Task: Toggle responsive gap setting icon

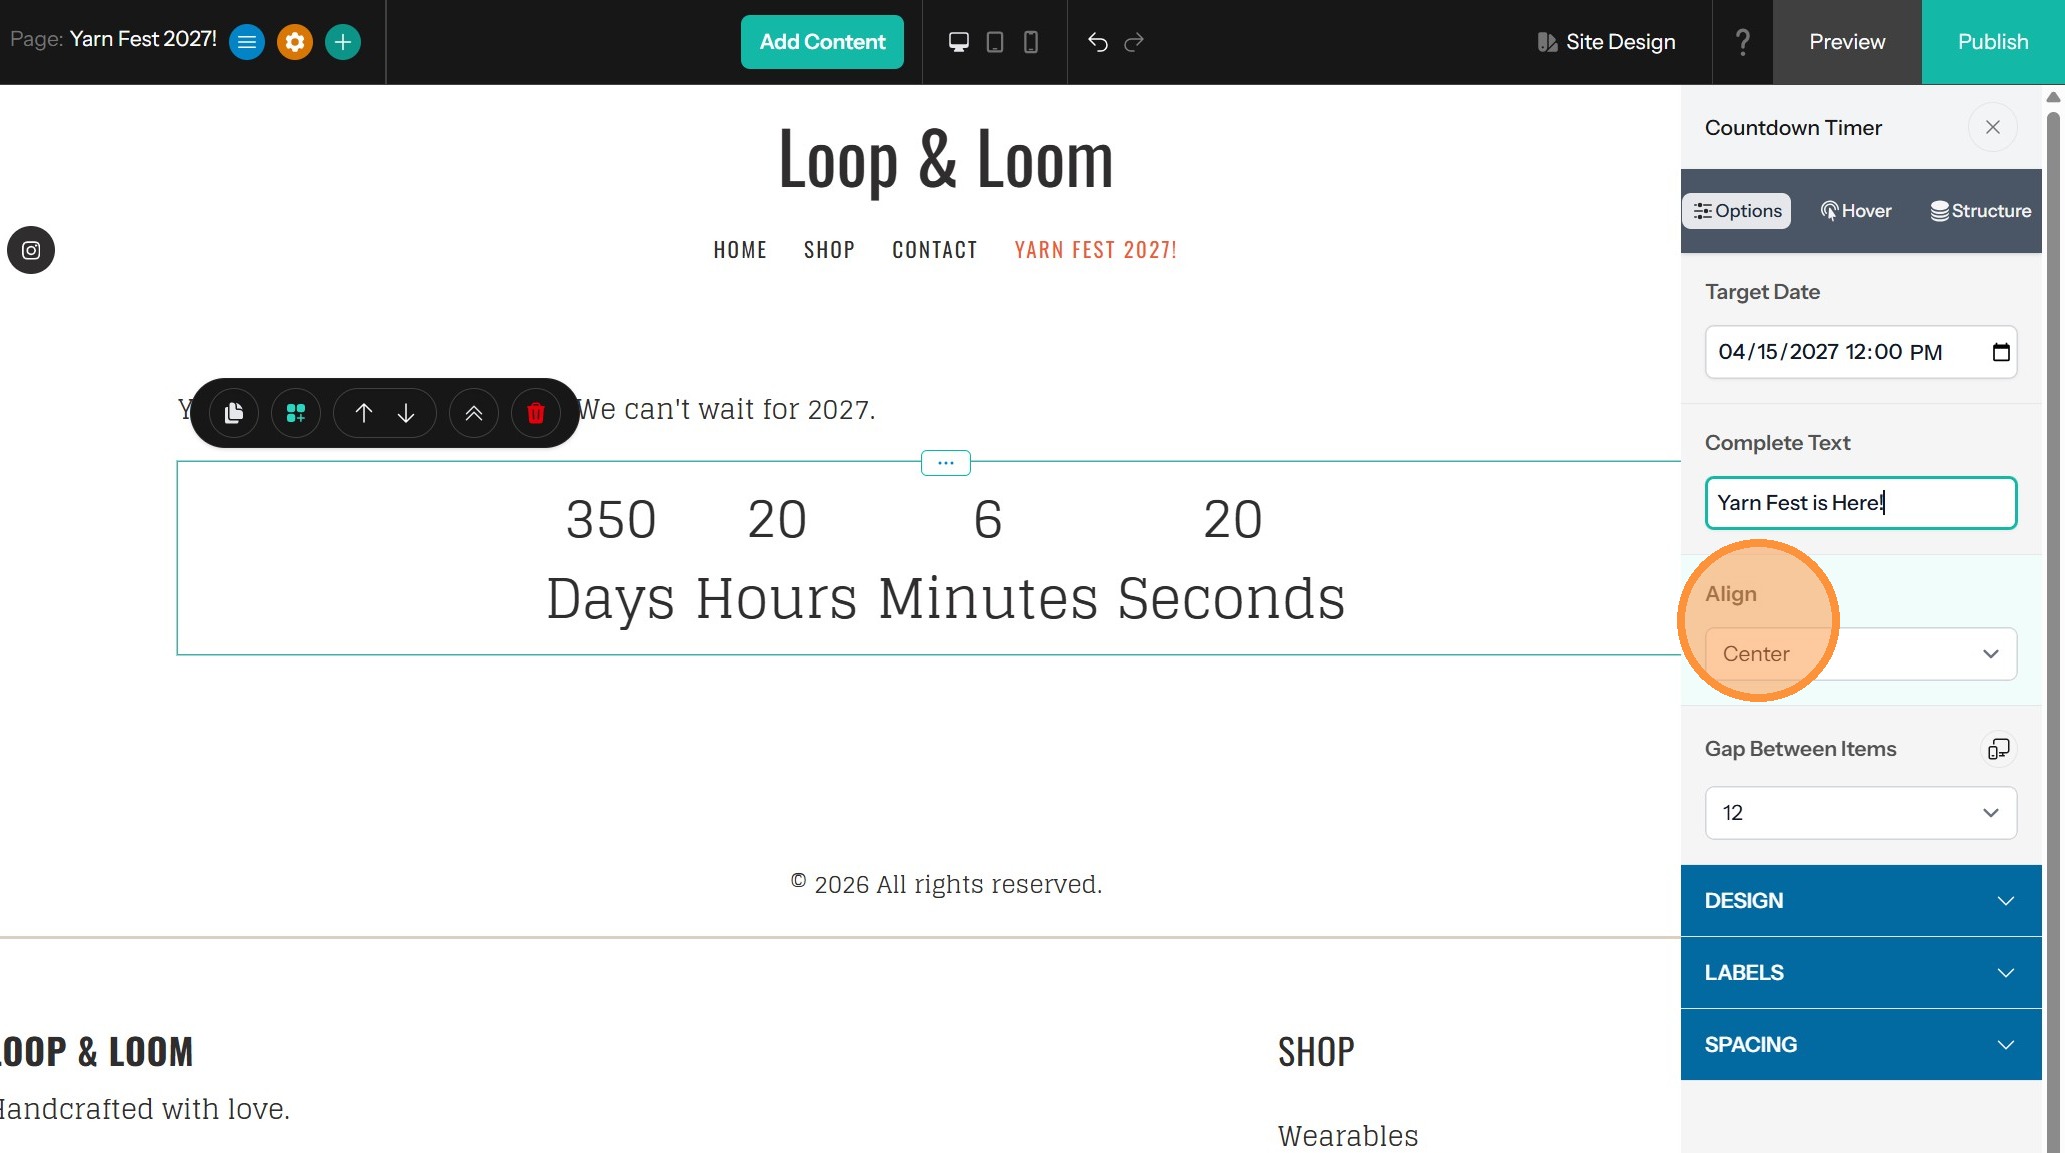Action: pyautogui.click(x=1998, y=749)
